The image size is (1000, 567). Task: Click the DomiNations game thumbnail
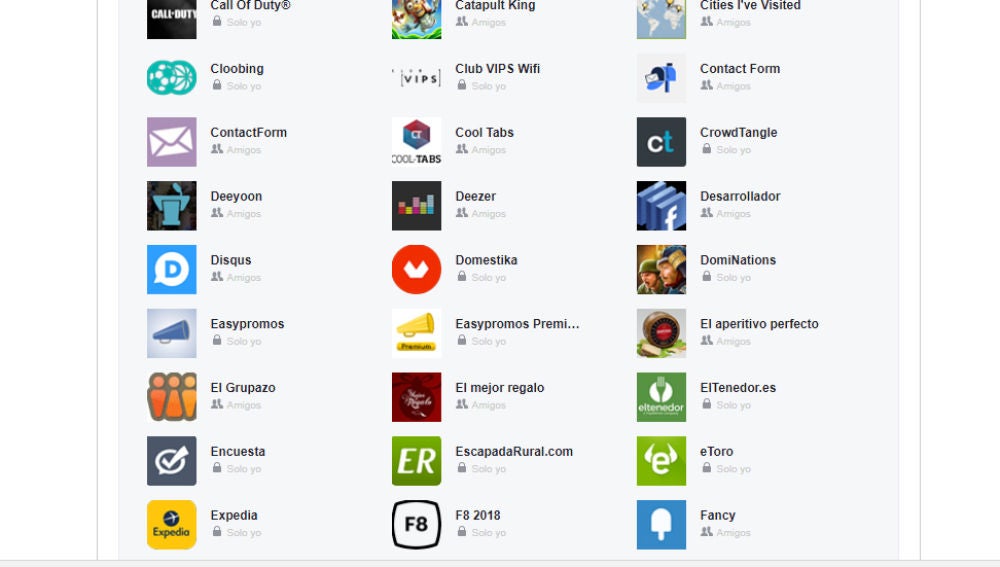pos(661,270)
